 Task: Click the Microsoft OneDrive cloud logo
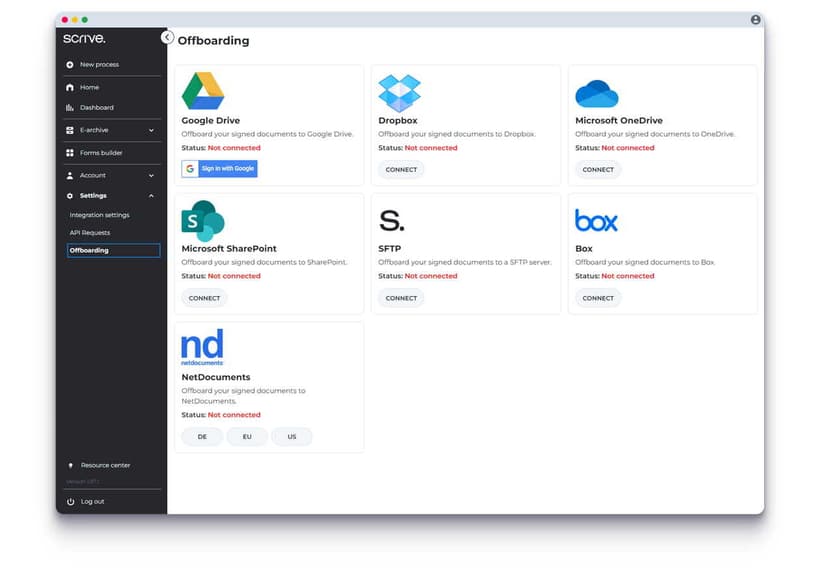pos(597,94)
